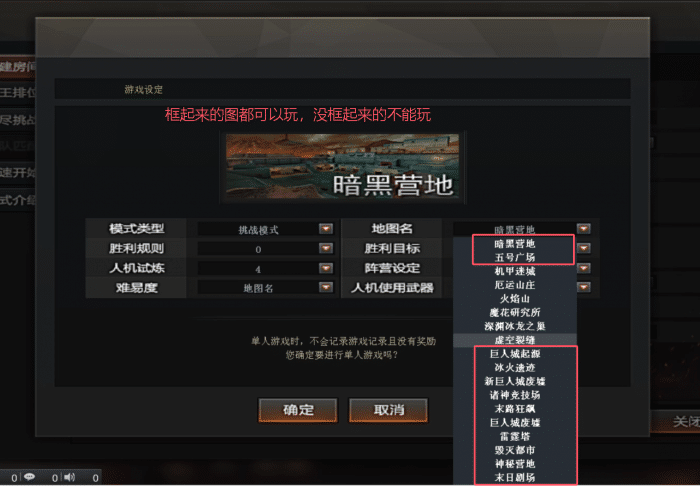Pick 巨人城起源 from the map list
Image resolution: width=700 pixels, height=500 pixels.
[x=515, y=354]
